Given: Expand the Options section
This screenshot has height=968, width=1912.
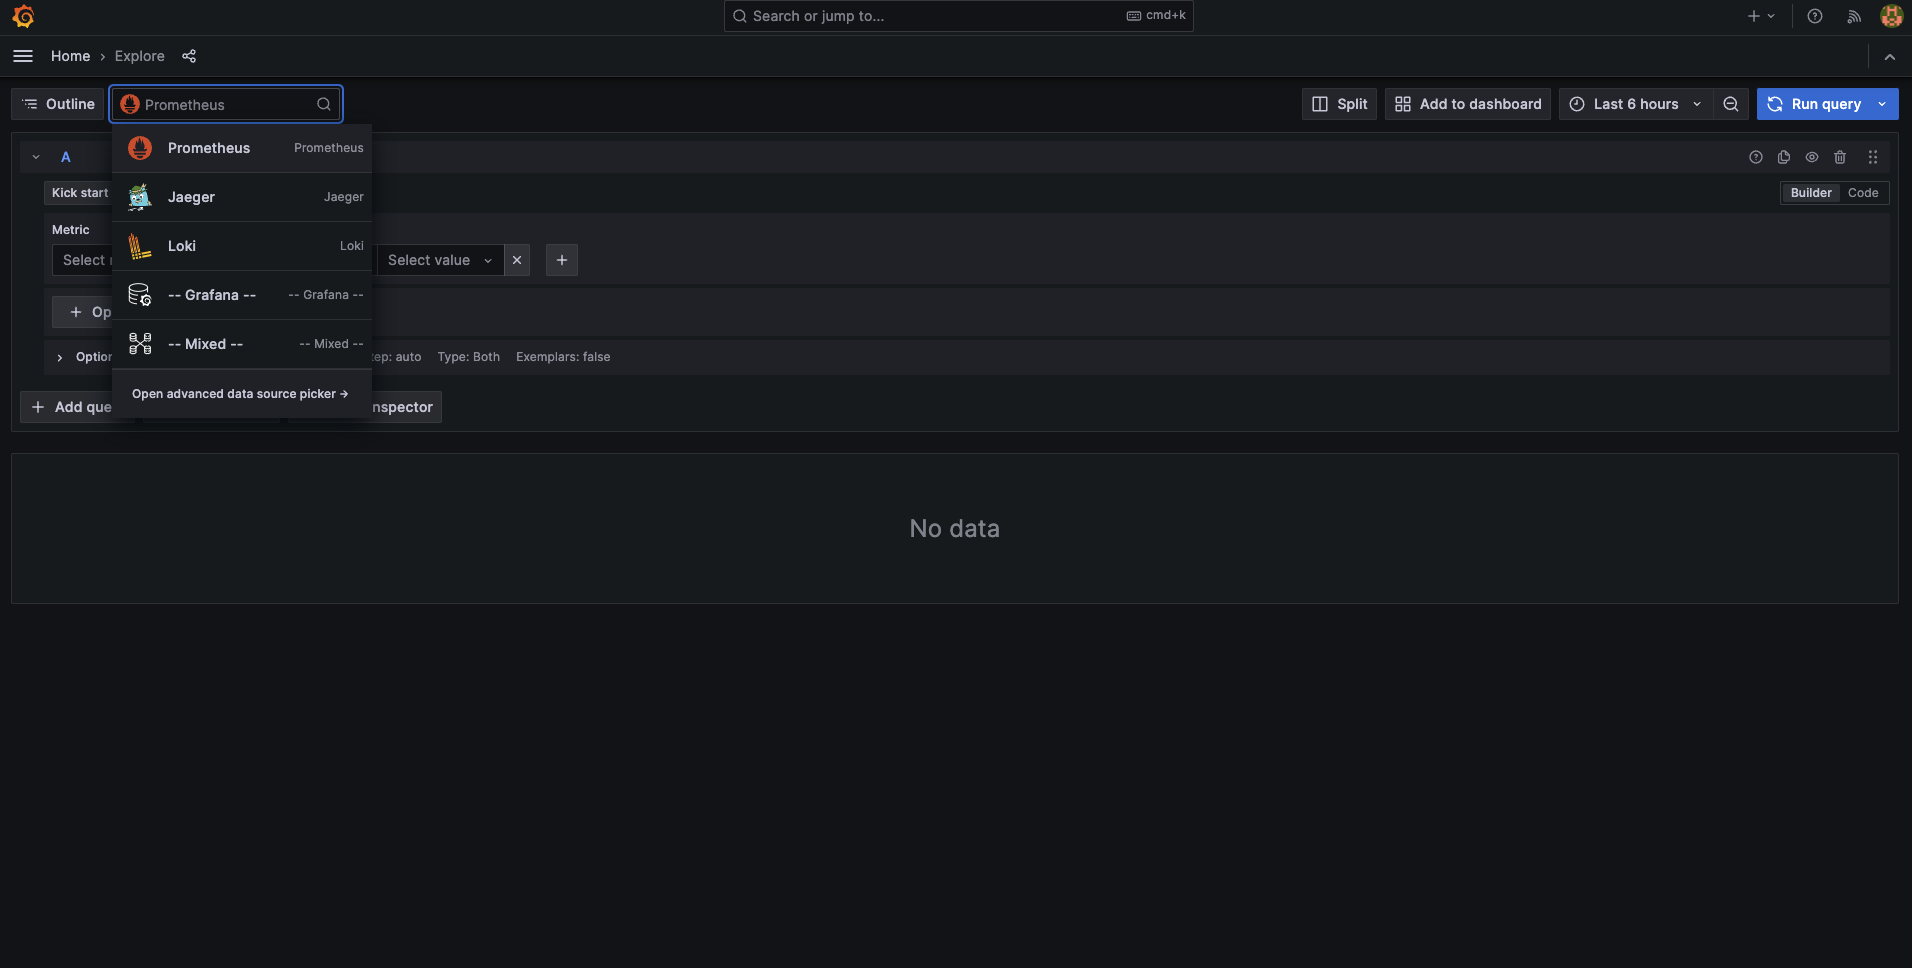Looking at the screenshot, I should coord(59,356).
